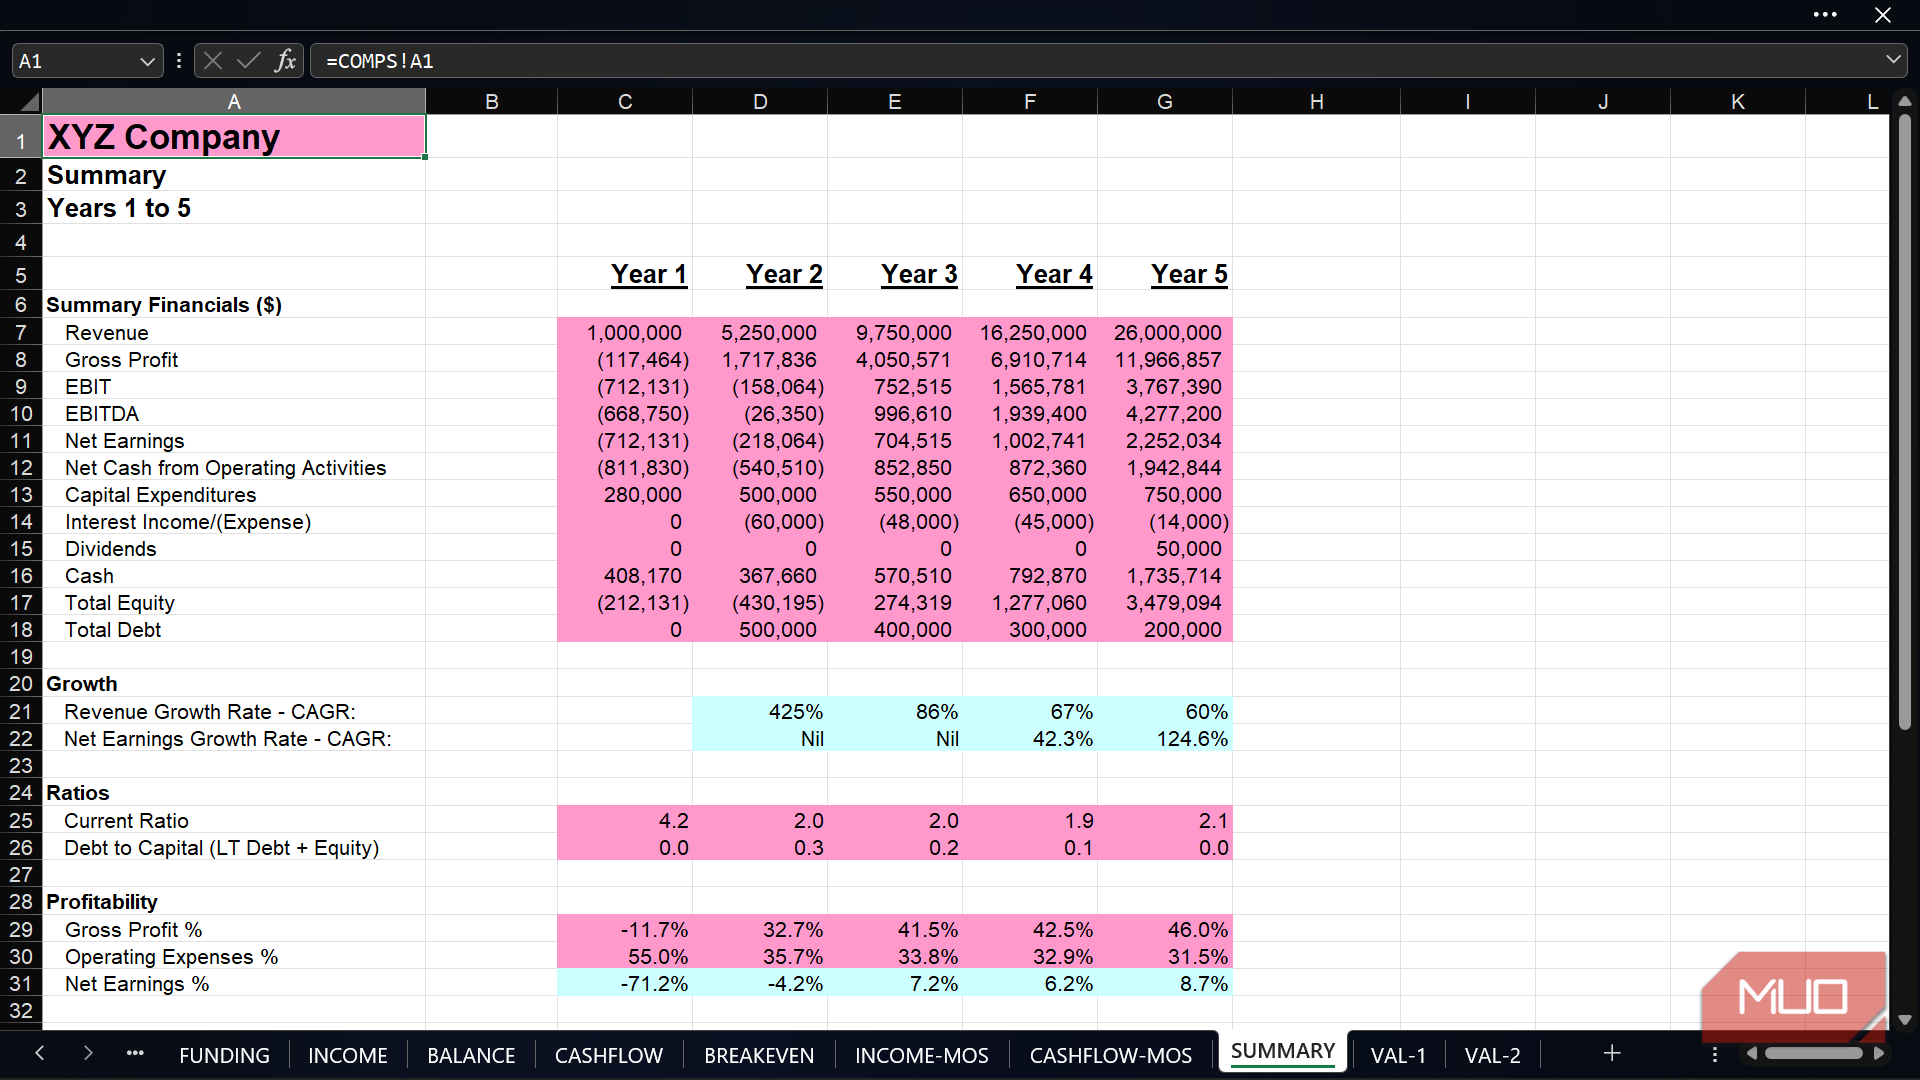This screenshot has height=1080, width=1920.
Task: Switch to the CASHFLOW tab
Action: click(x=608, y=1055)
